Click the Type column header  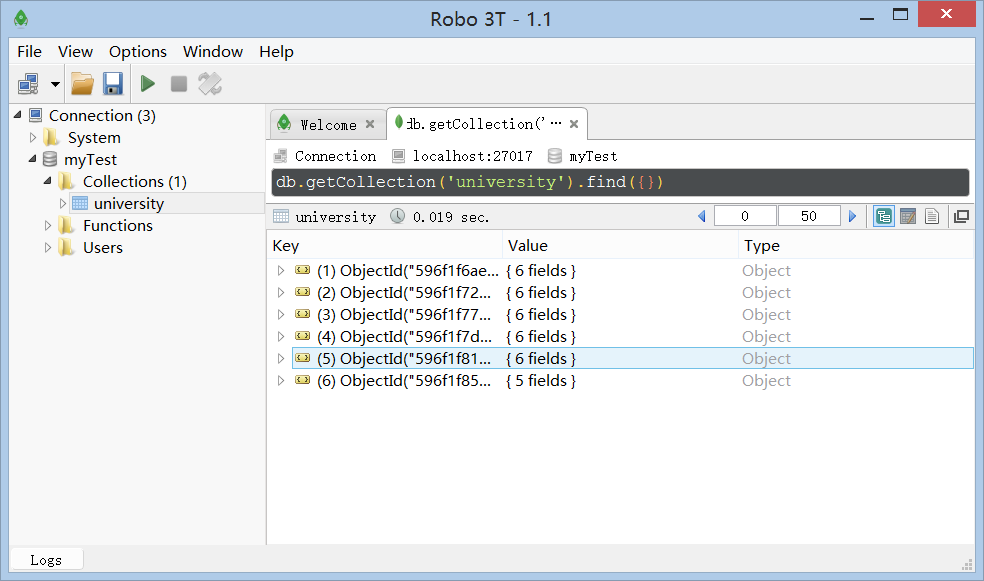(x=856, y=245)
